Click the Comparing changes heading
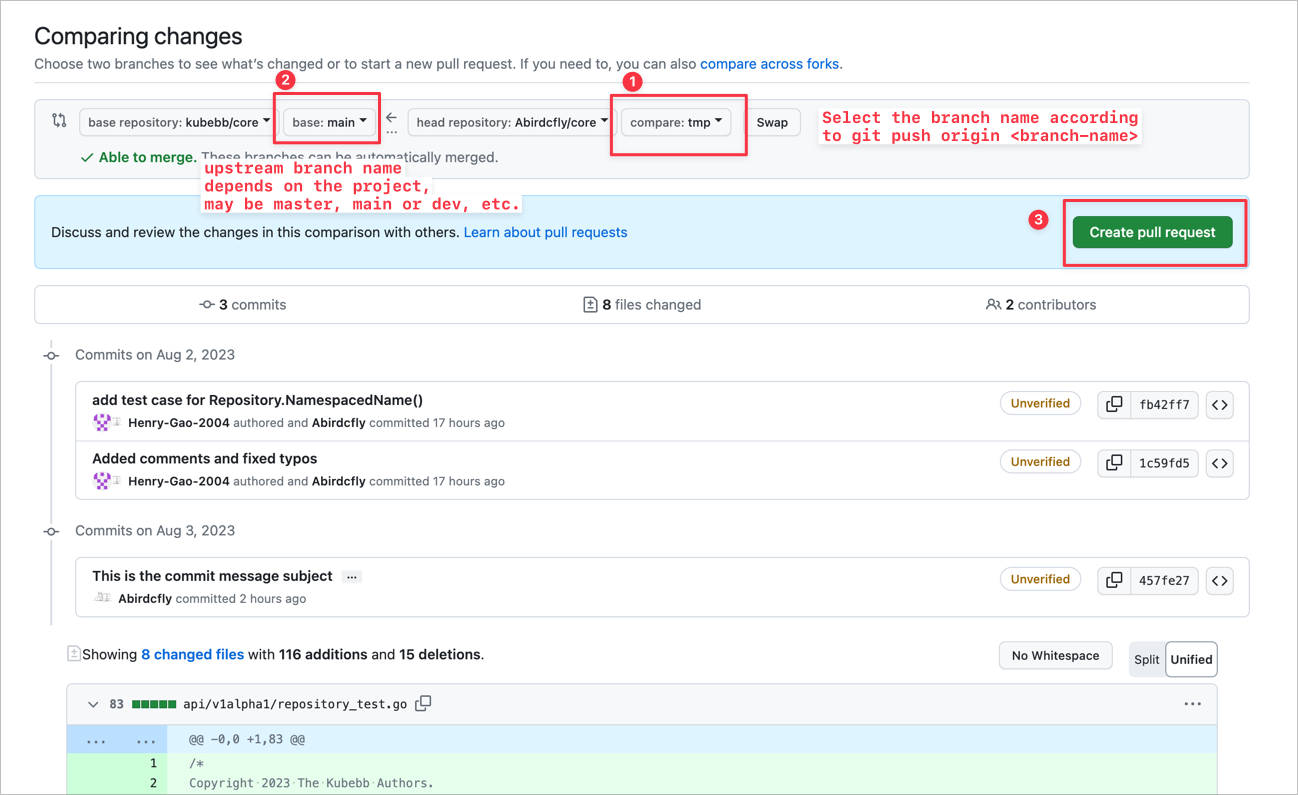 (x=138, y=36)
